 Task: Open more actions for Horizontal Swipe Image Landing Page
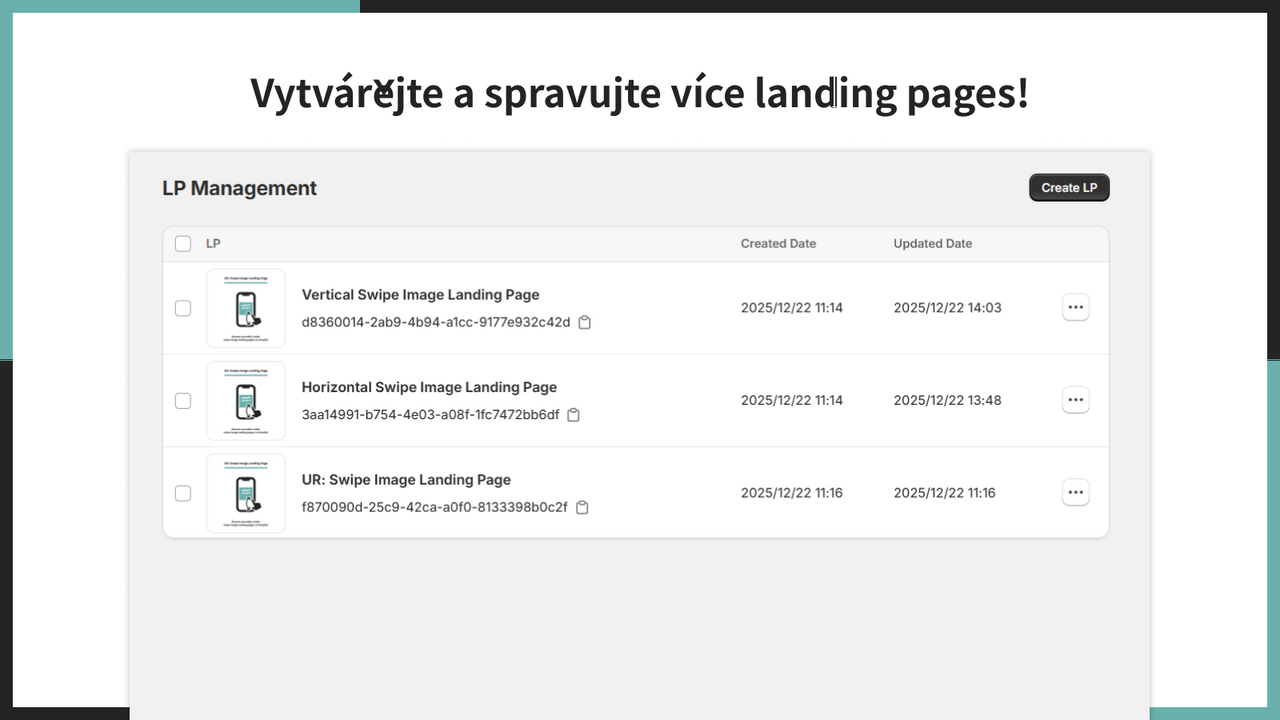tap(1075, 400)
